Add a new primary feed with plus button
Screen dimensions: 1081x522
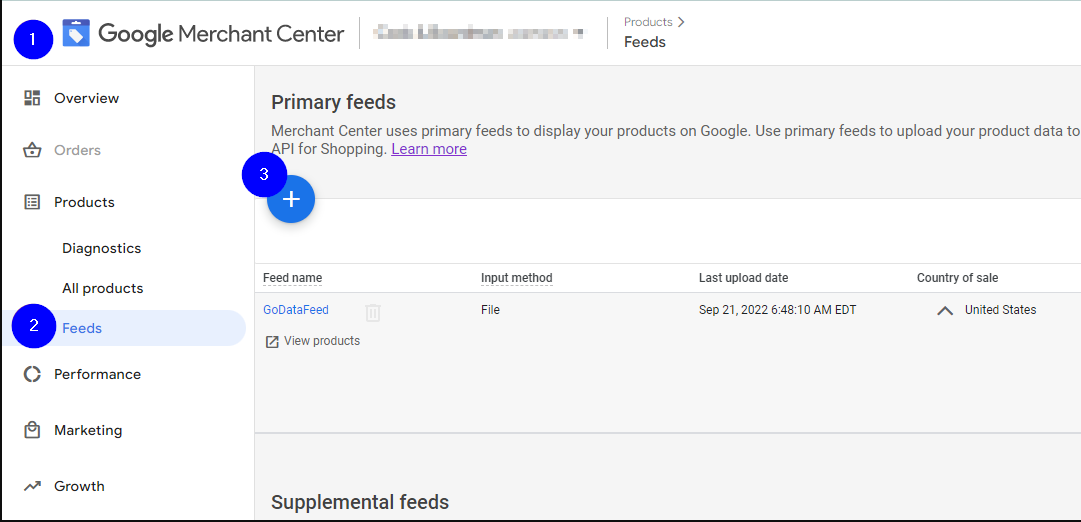291,200
